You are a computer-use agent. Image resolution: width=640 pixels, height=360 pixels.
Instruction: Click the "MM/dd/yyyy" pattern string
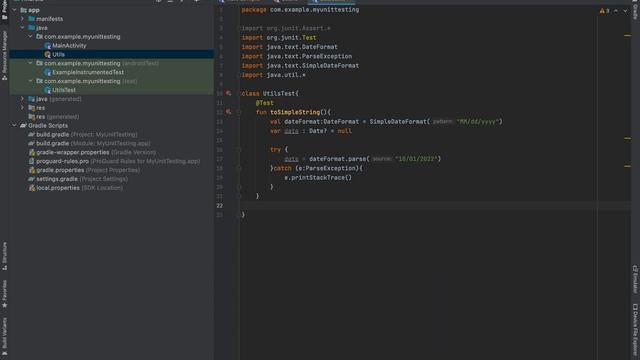coord(478,122)
